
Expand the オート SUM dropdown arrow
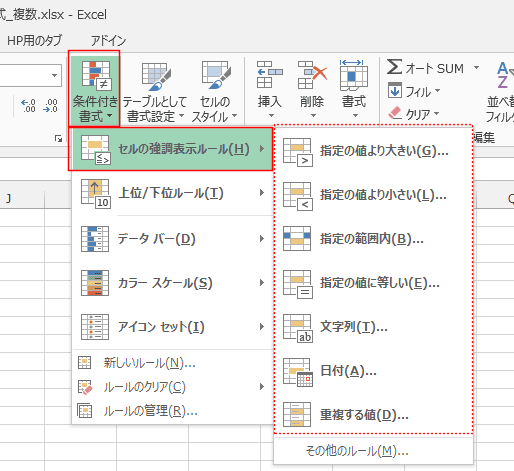[477, 68]
